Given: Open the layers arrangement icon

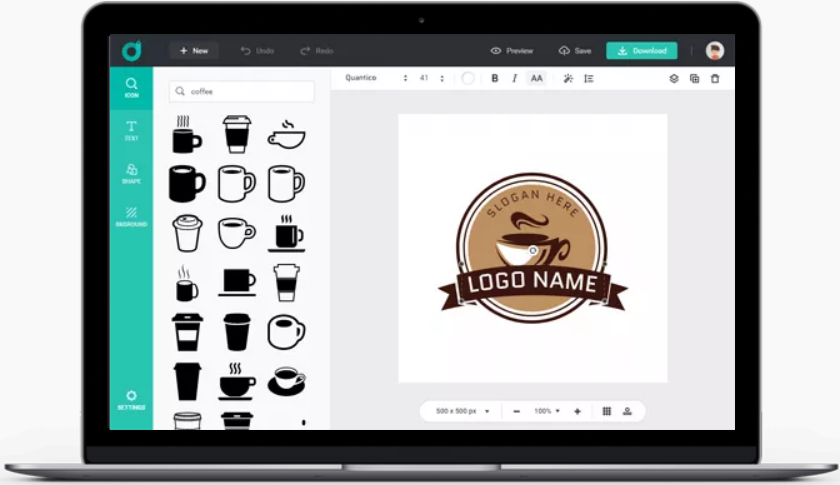Looking at the screenshot, I should coord(674,78).
